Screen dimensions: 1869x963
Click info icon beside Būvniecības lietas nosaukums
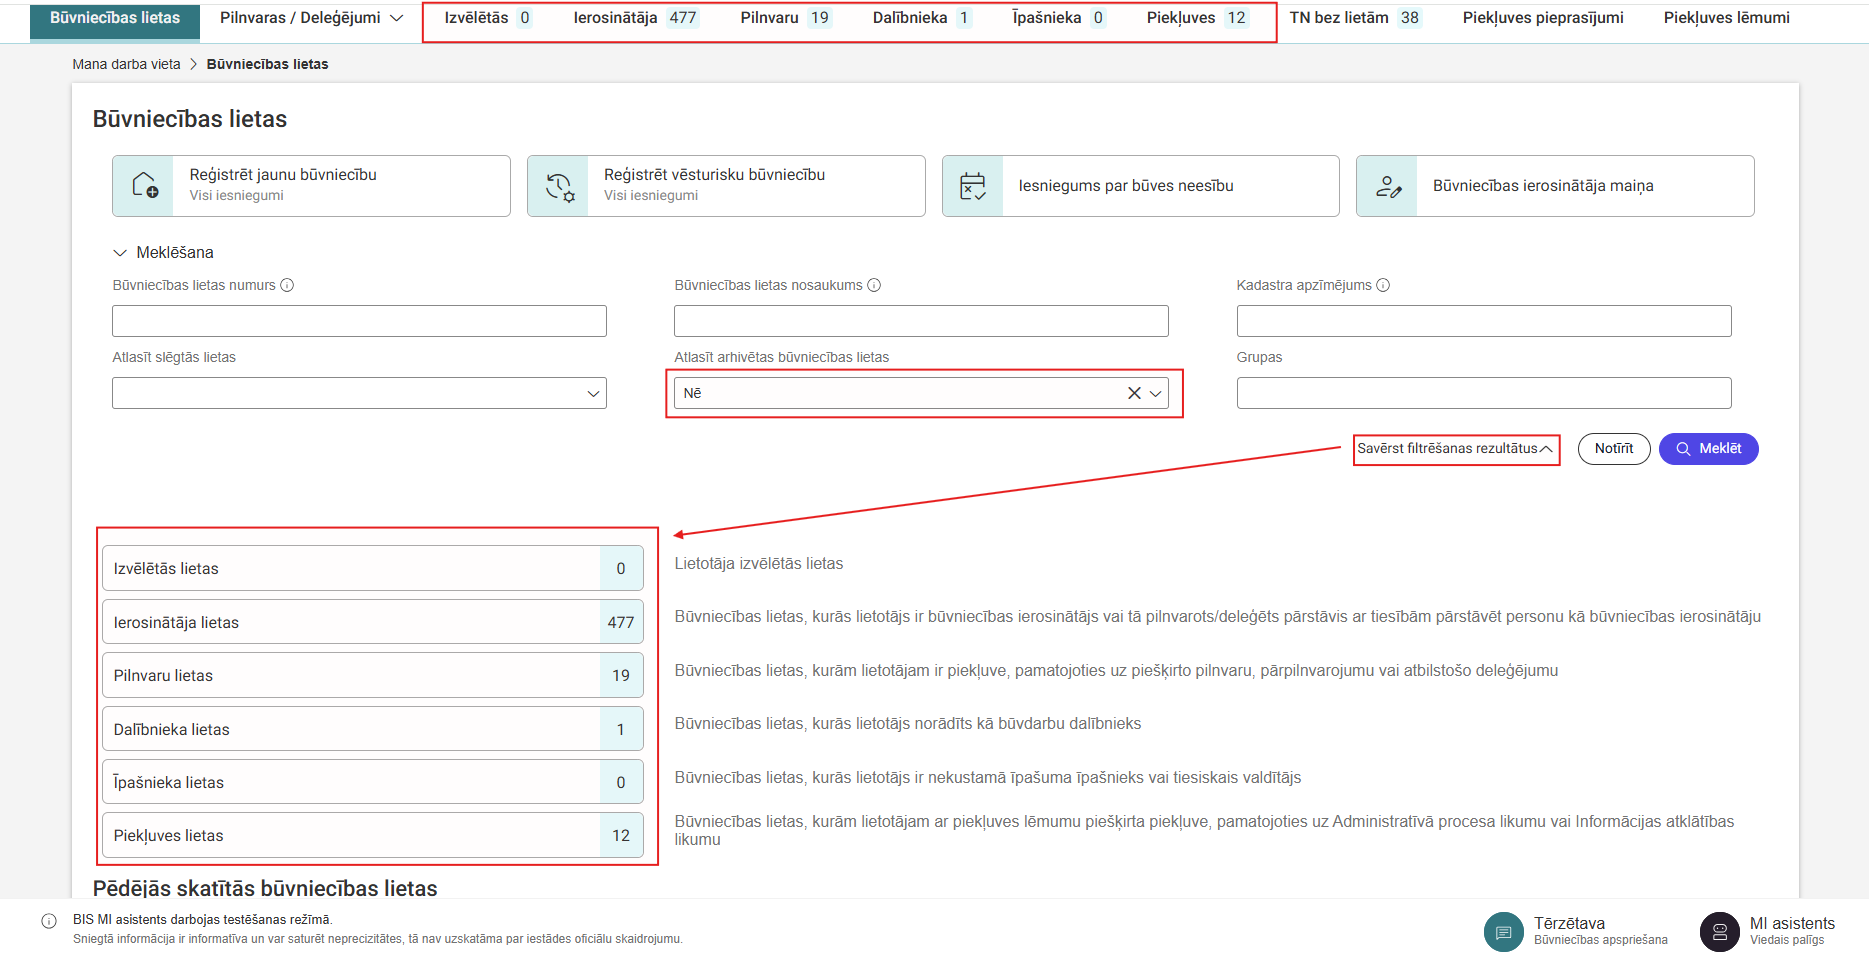coord(874,285)
